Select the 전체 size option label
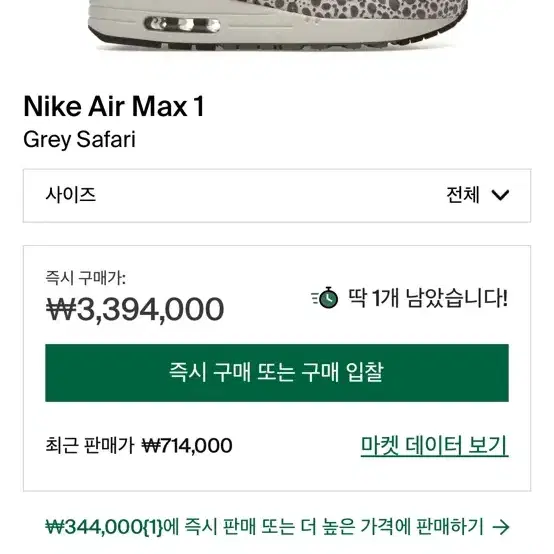The height and width of the screenshot is (554, 554). click(x=463, y=195)
